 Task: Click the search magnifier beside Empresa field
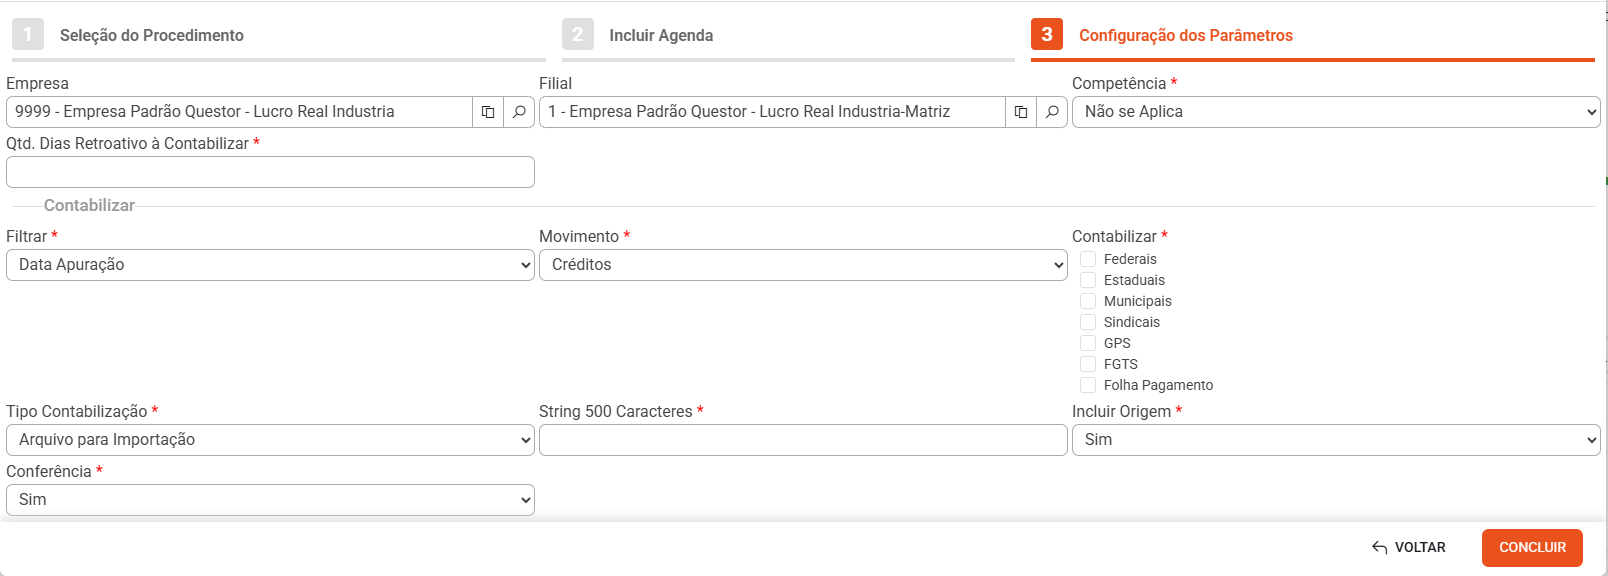click(x=519, y=112)
